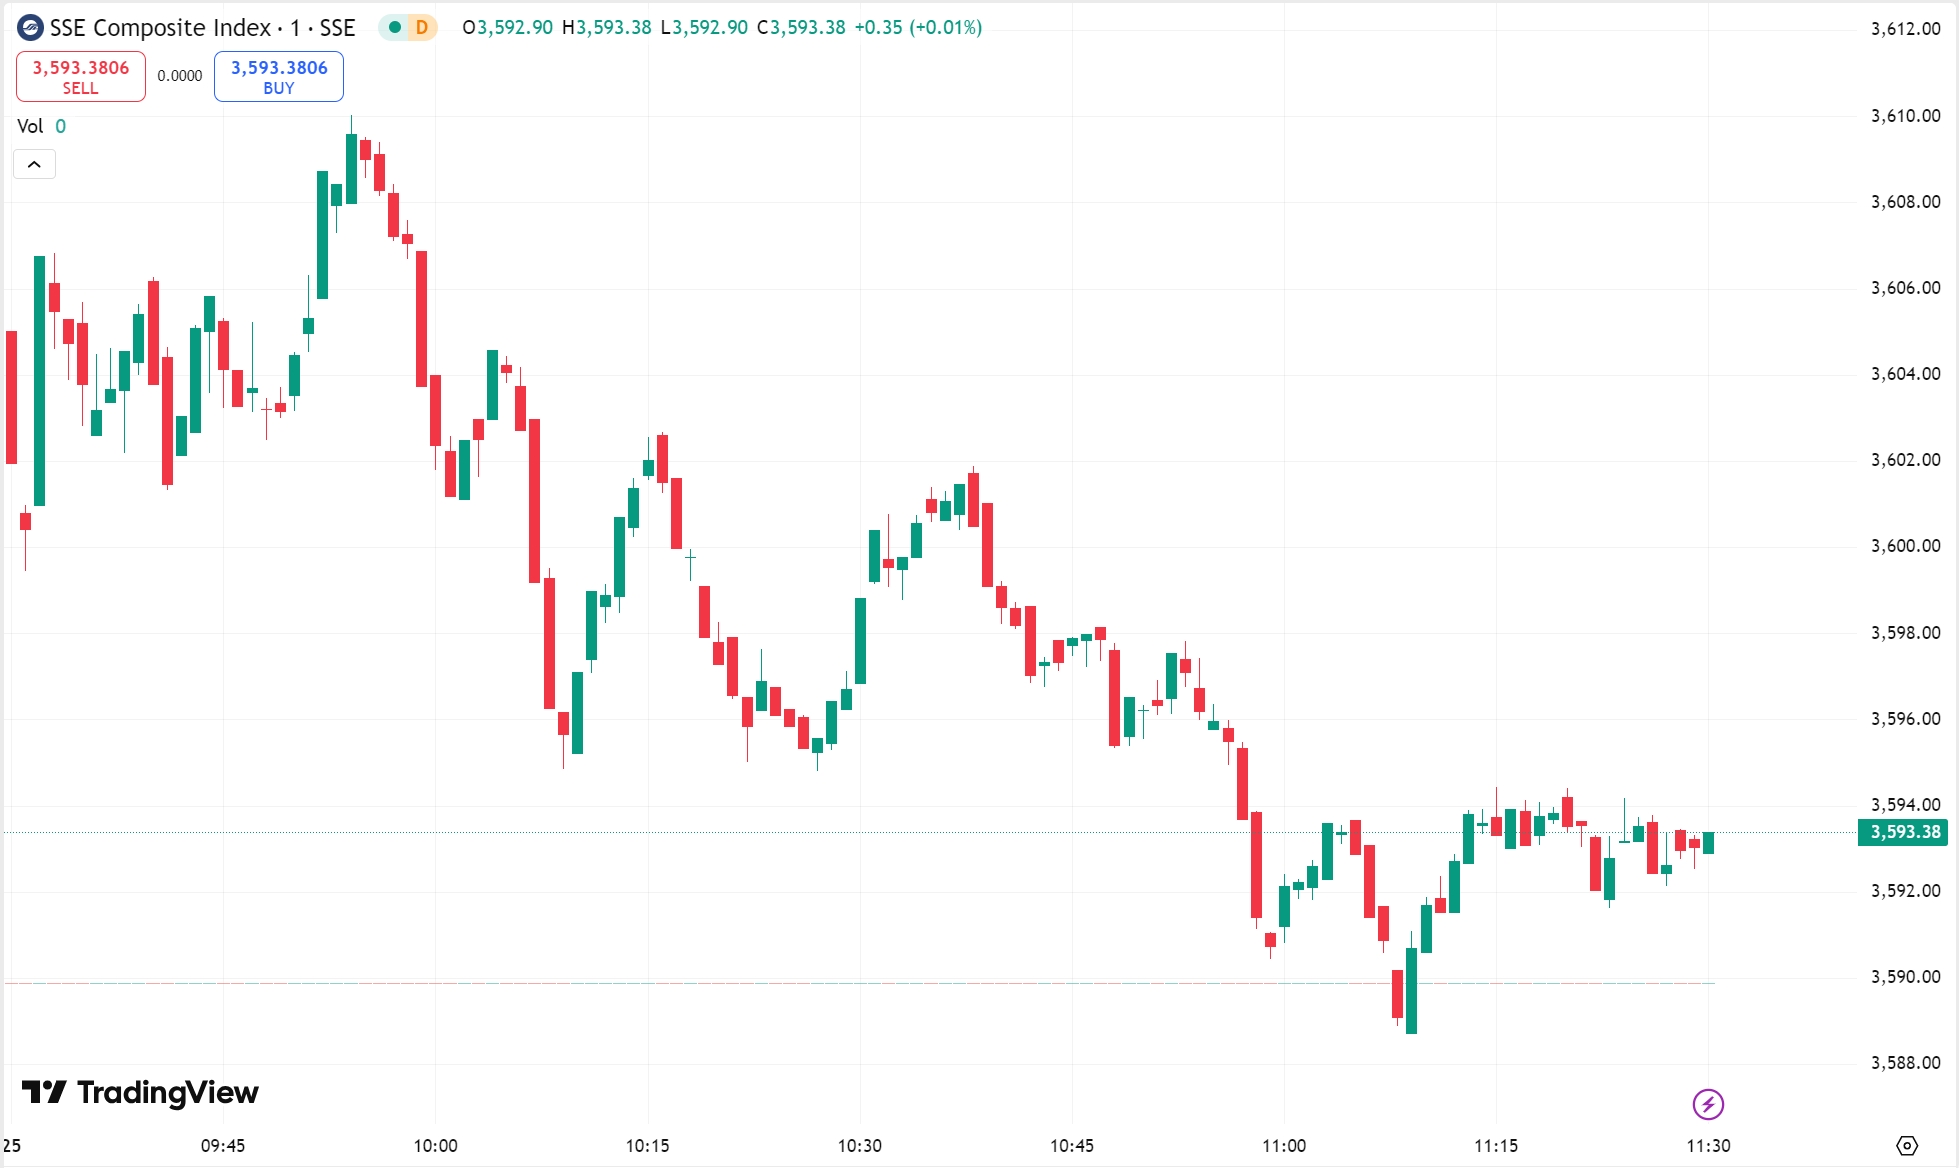This screenshot has height=1168, width=1959.
Task: Click the 3,588.00 price axis label
Action: [x=1905, y=1063]
